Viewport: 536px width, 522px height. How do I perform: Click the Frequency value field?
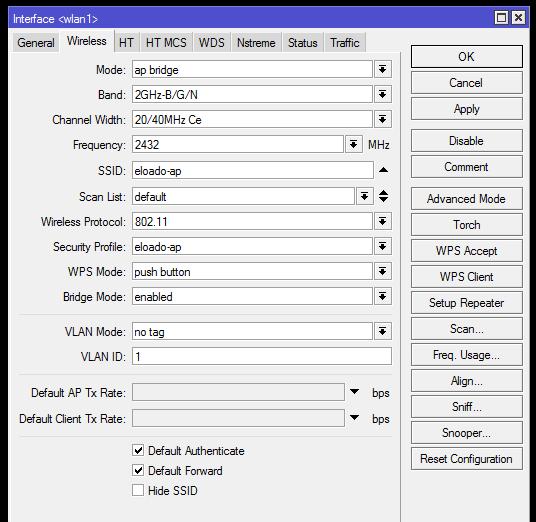tap(238, 144)
